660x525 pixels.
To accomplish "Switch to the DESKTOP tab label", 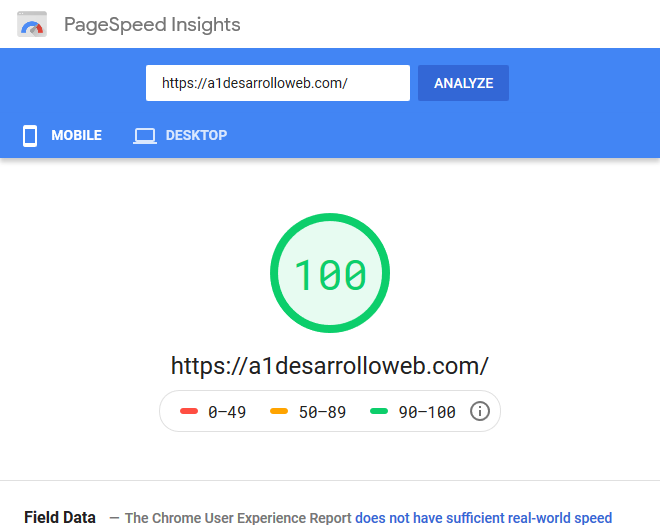I will point(196,135).
